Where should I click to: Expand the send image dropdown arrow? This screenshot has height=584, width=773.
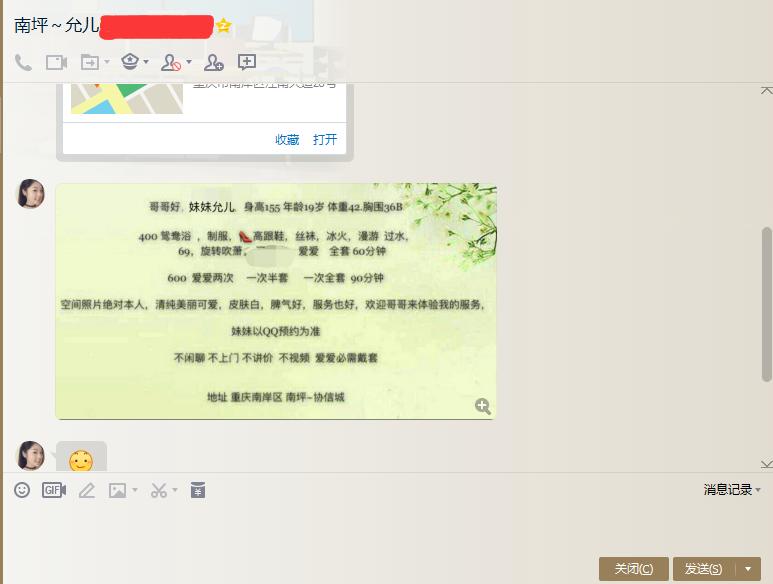135,490
